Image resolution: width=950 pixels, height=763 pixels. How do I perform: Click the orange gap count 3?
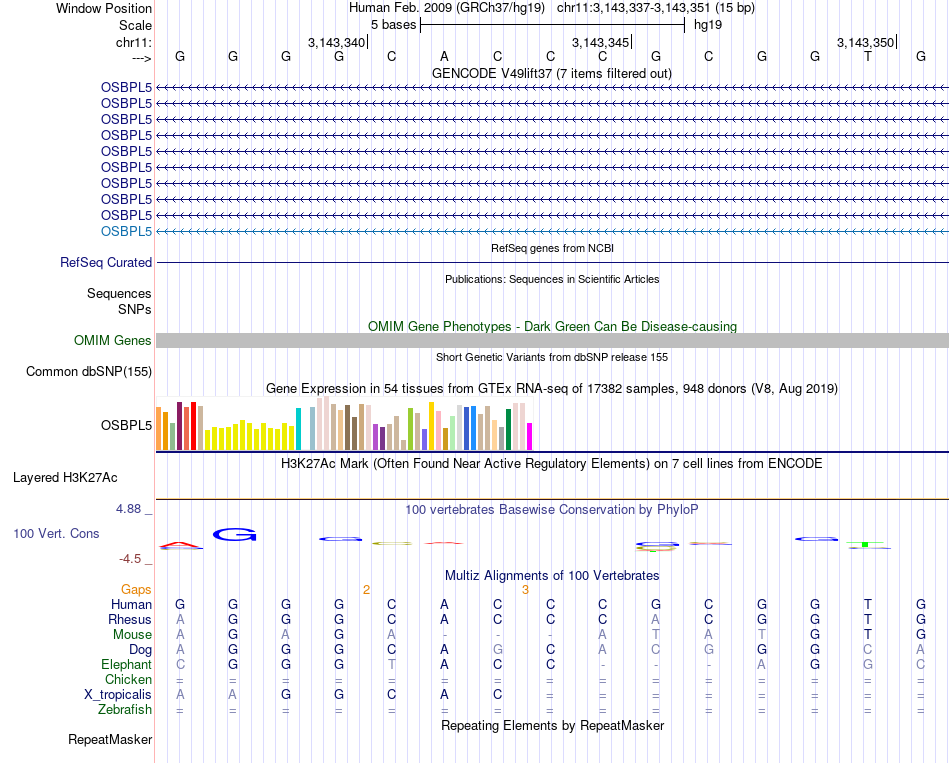tap(525, 590)
